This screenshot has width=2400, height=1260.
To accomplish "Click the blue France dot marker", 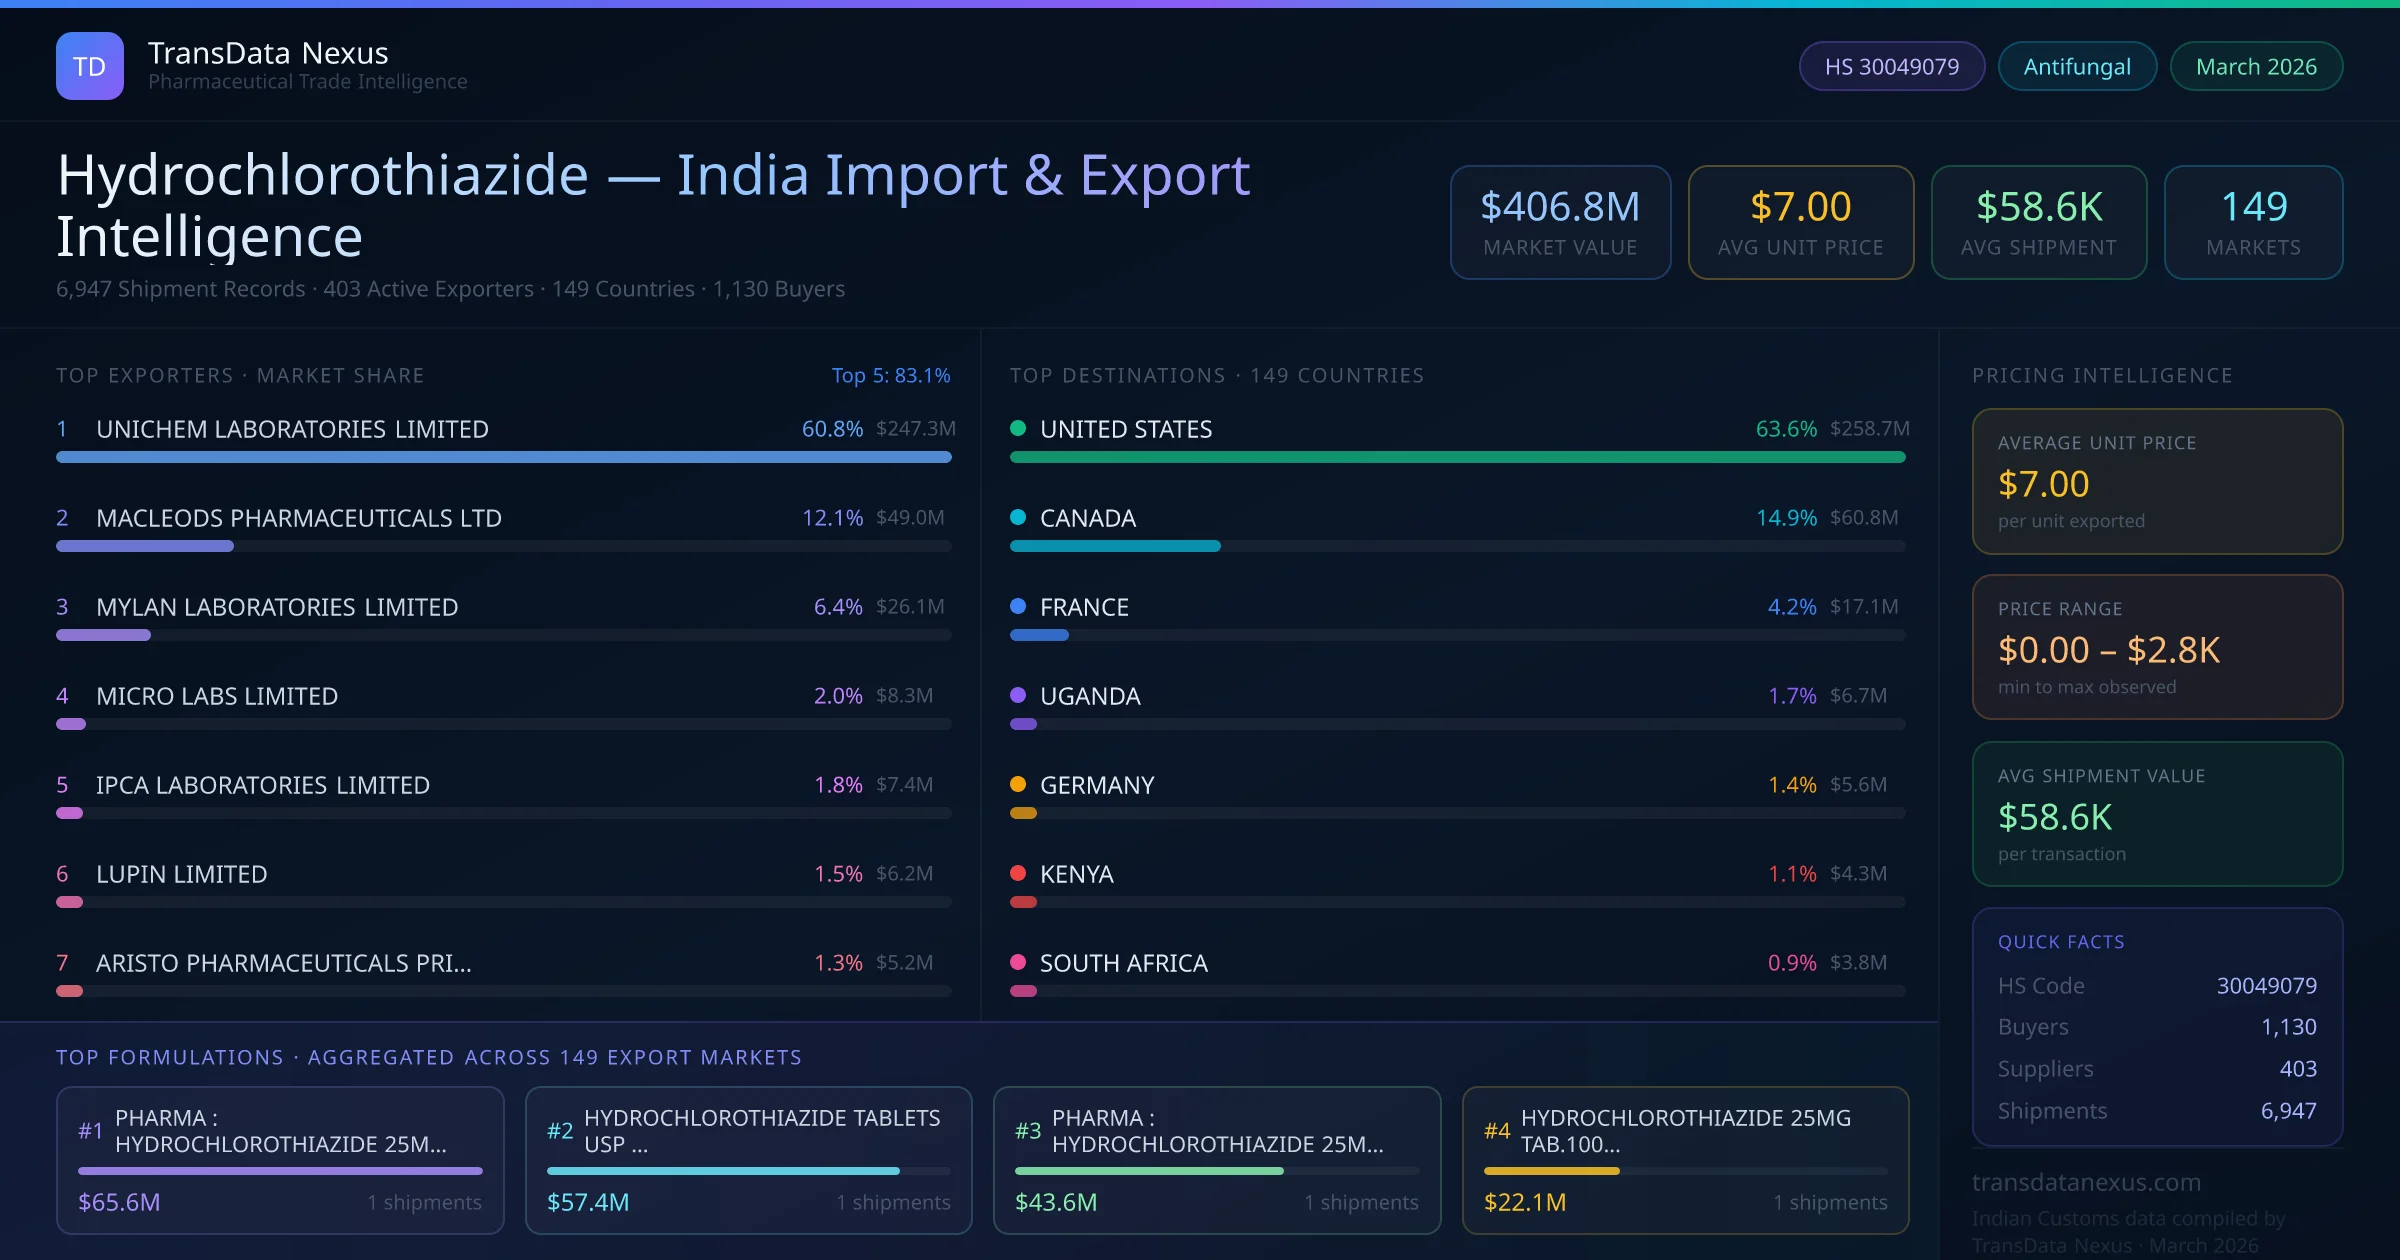I will pos(1018,606).
